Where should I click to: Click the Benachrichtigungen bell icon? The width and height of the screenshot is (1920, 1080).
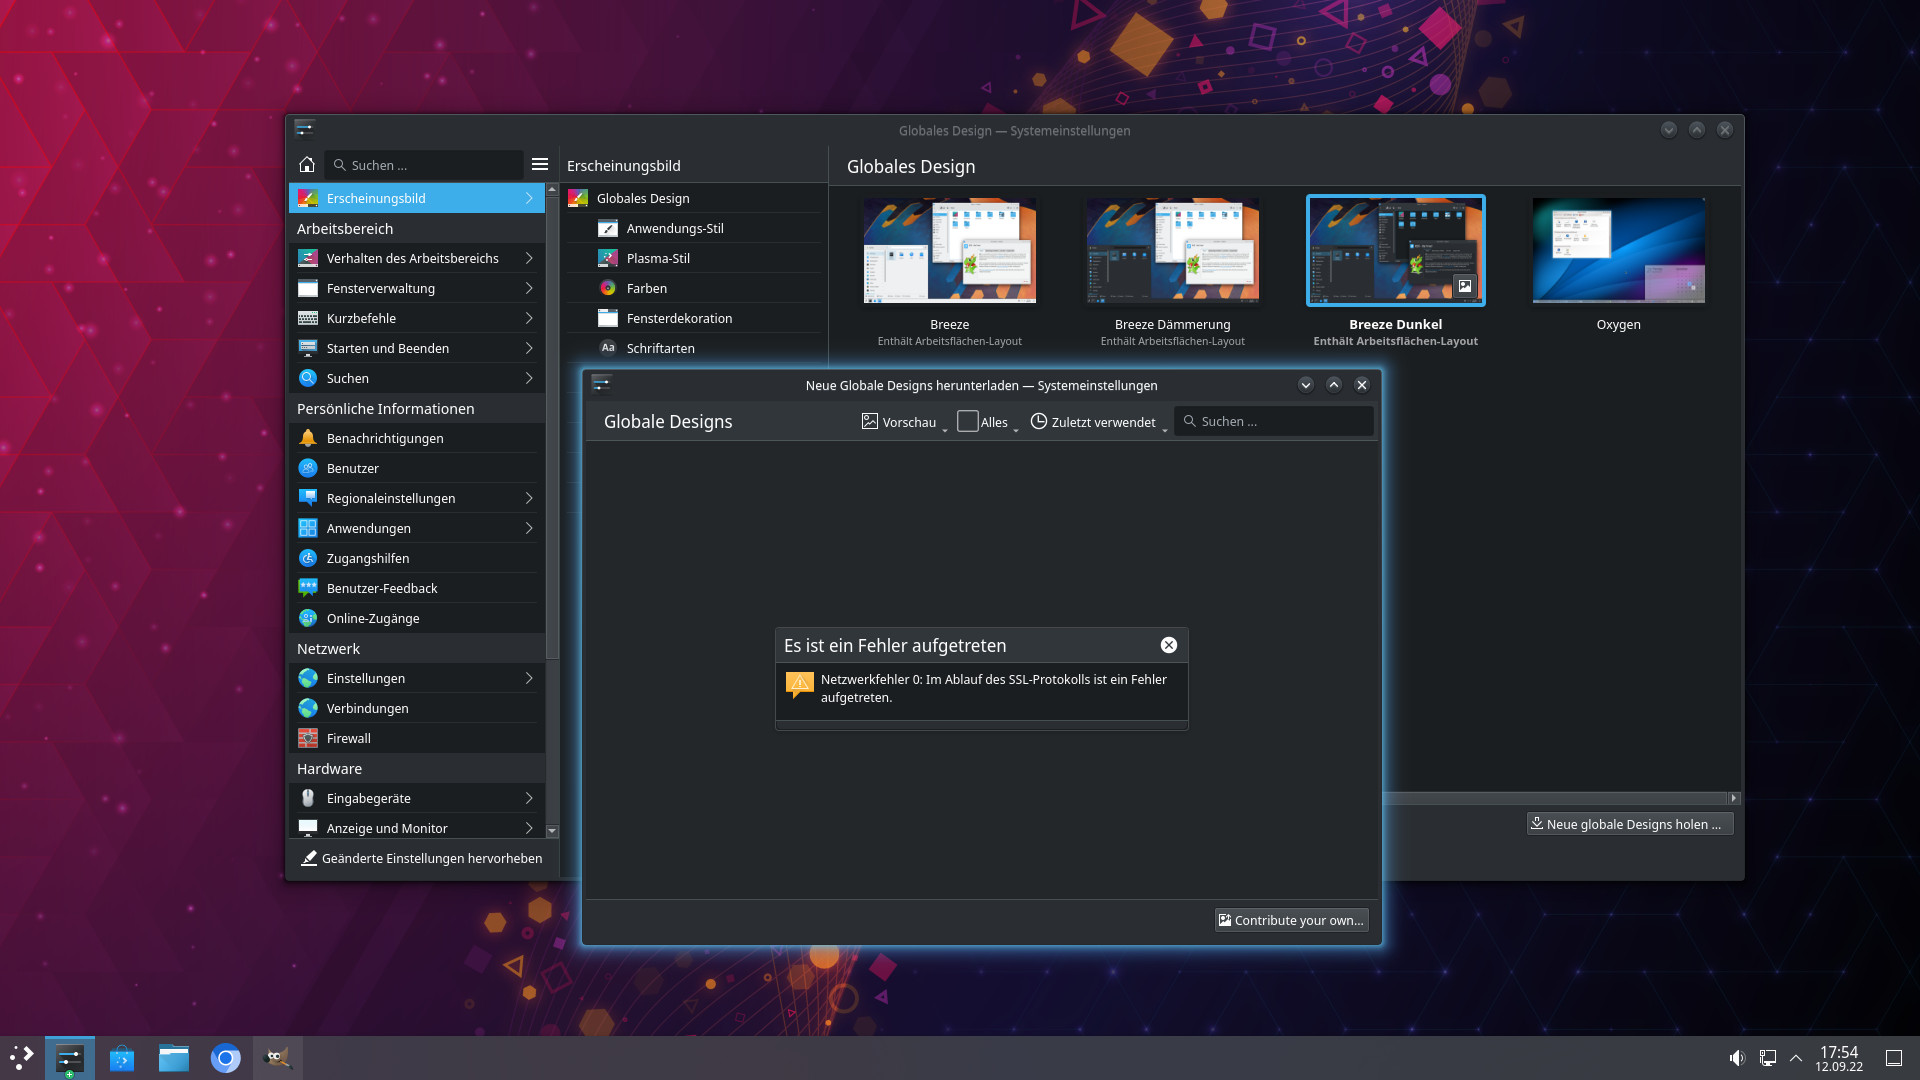click(x=308, y=438)
